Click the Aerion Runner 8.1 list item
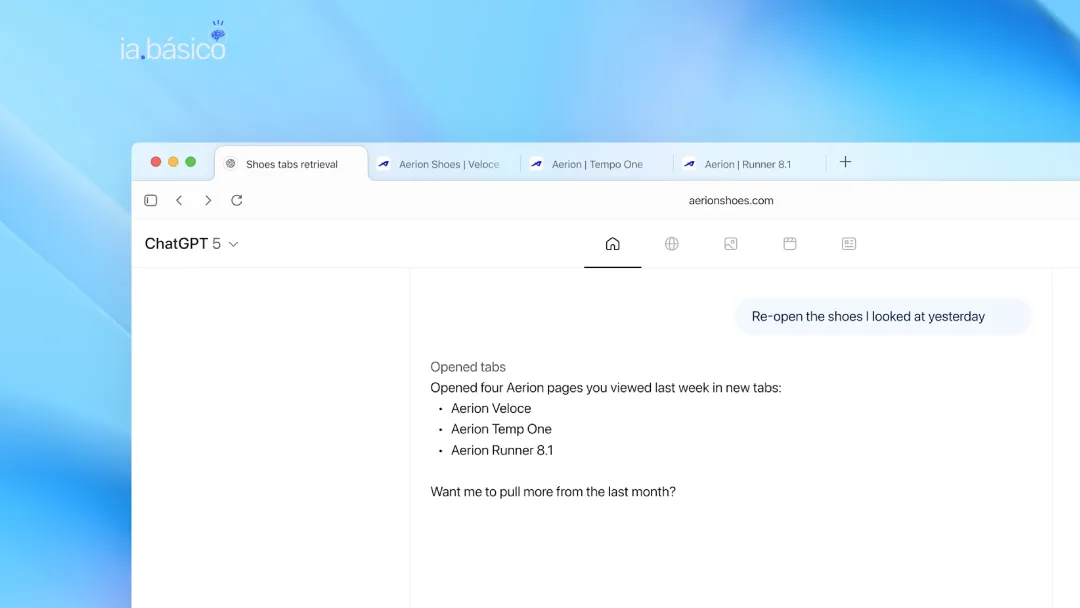Viewport: 1080px width, 608px height. tap(501, 450)
